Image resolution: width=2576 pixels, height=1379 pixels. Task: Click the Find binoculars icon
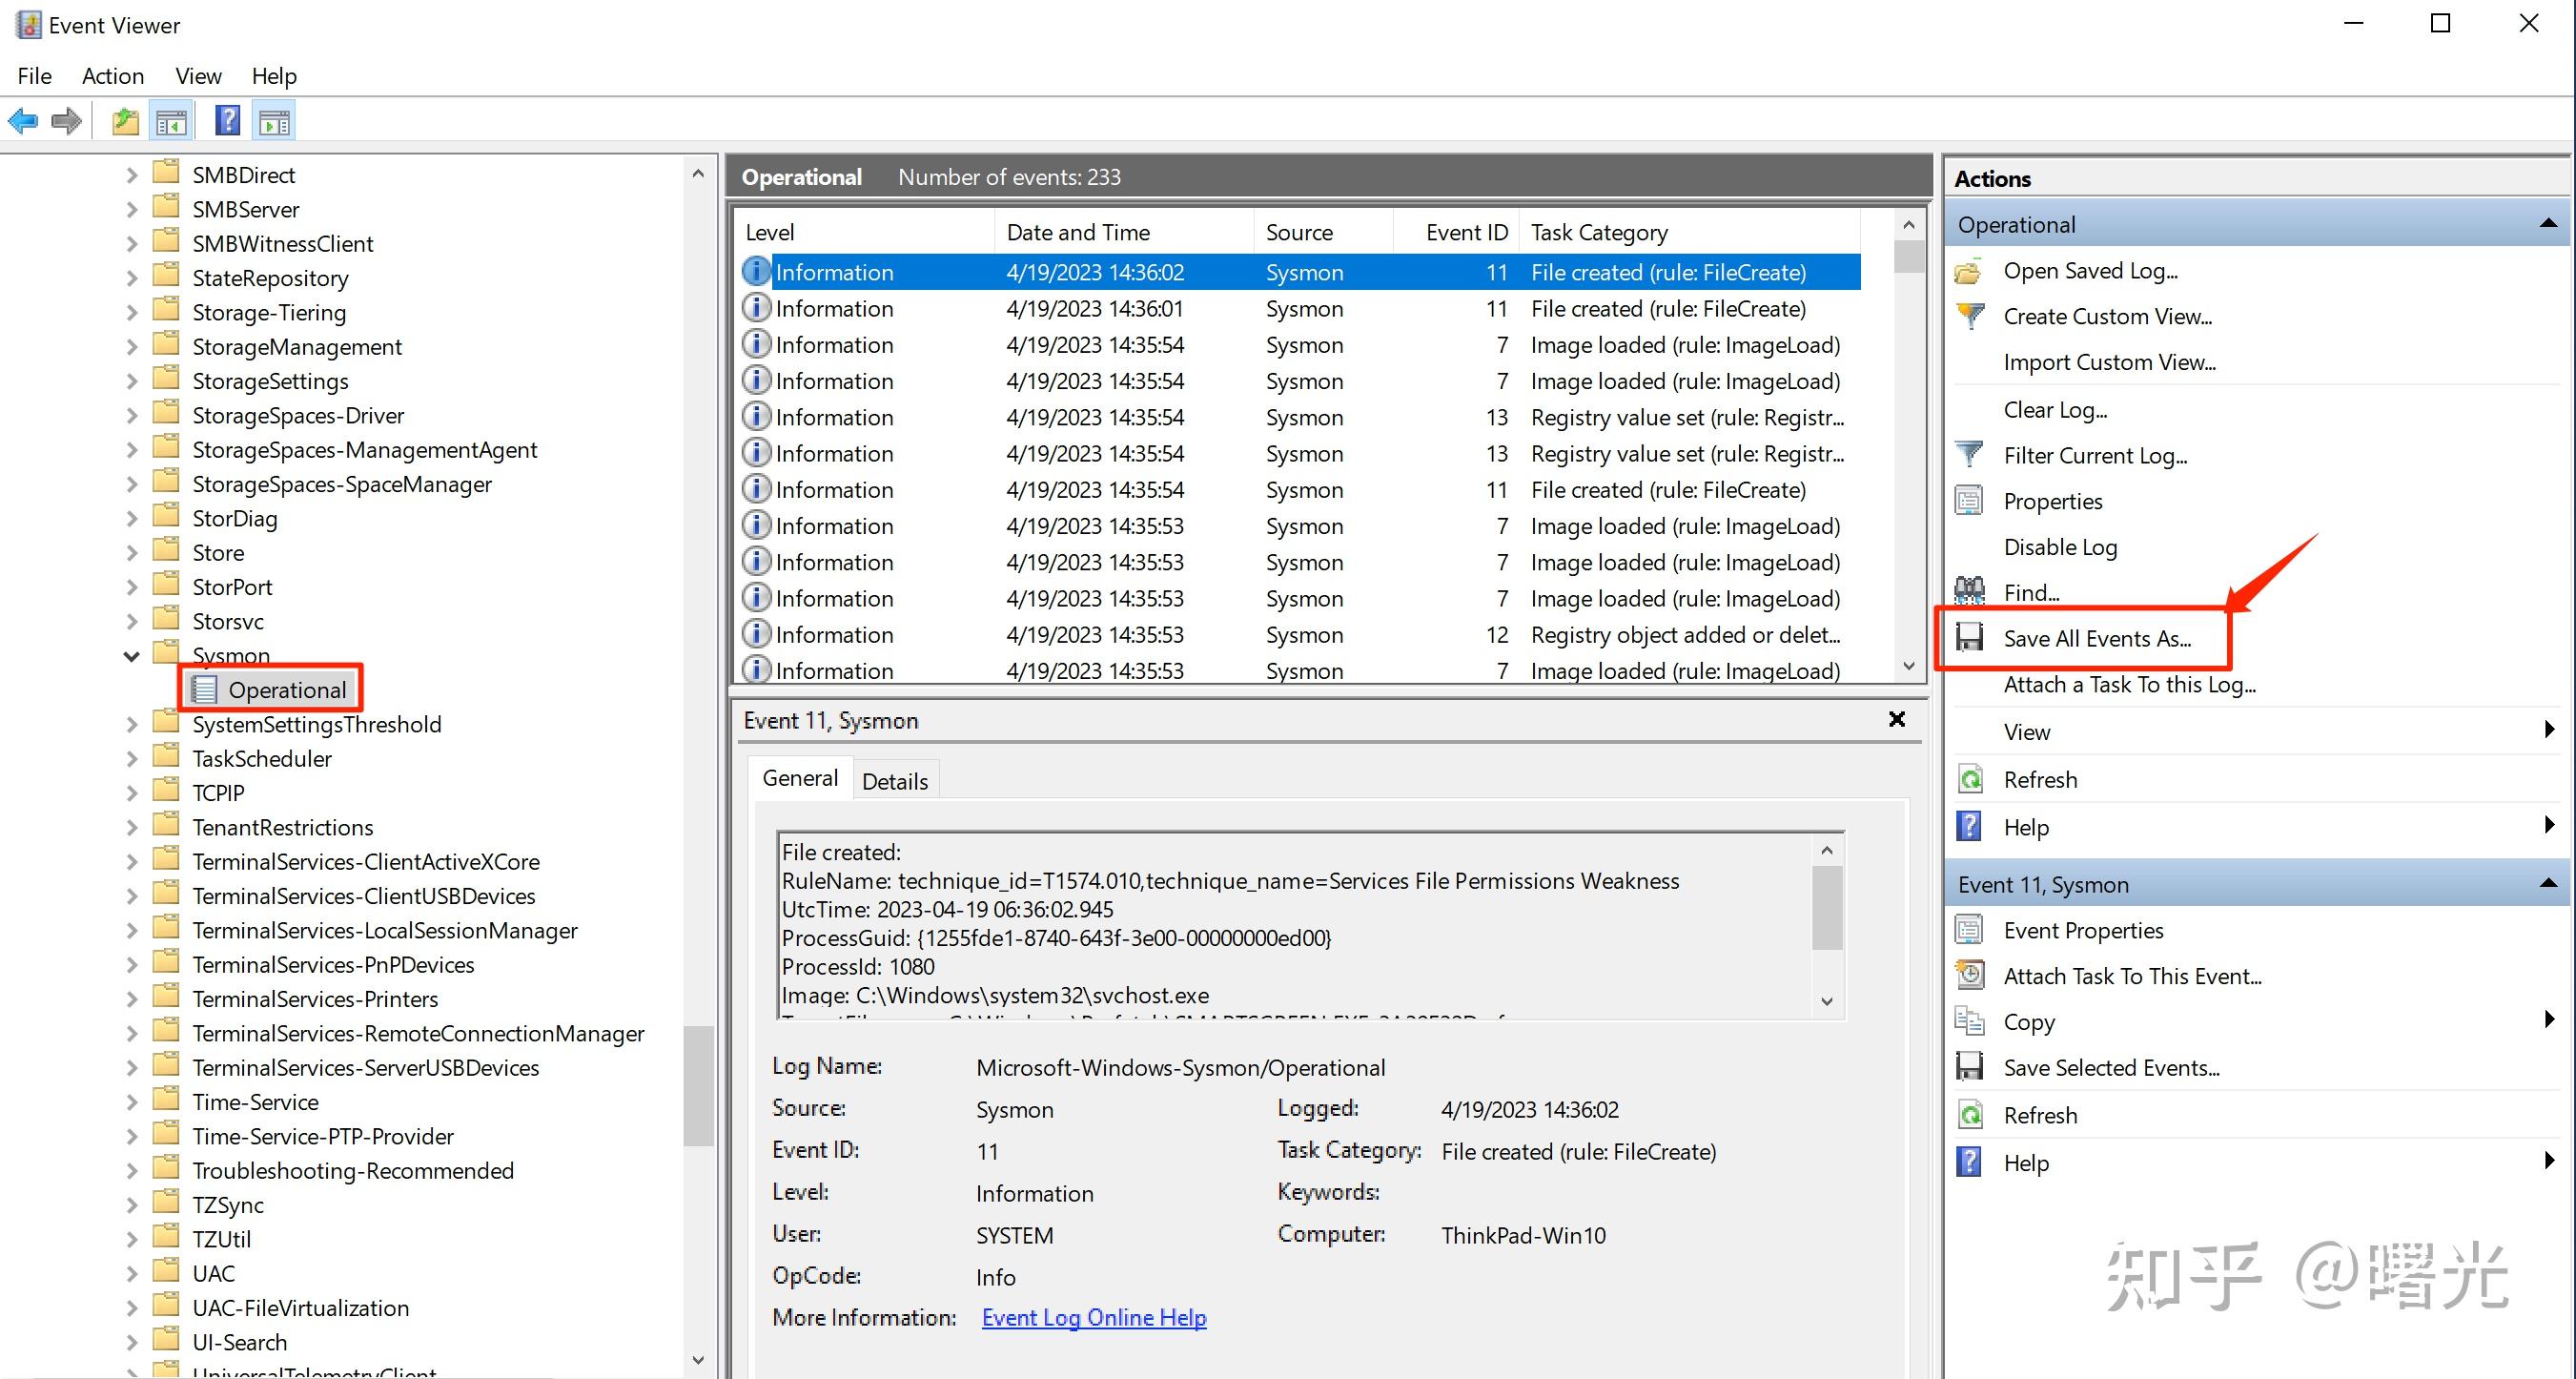click(x=1969, y=591)
